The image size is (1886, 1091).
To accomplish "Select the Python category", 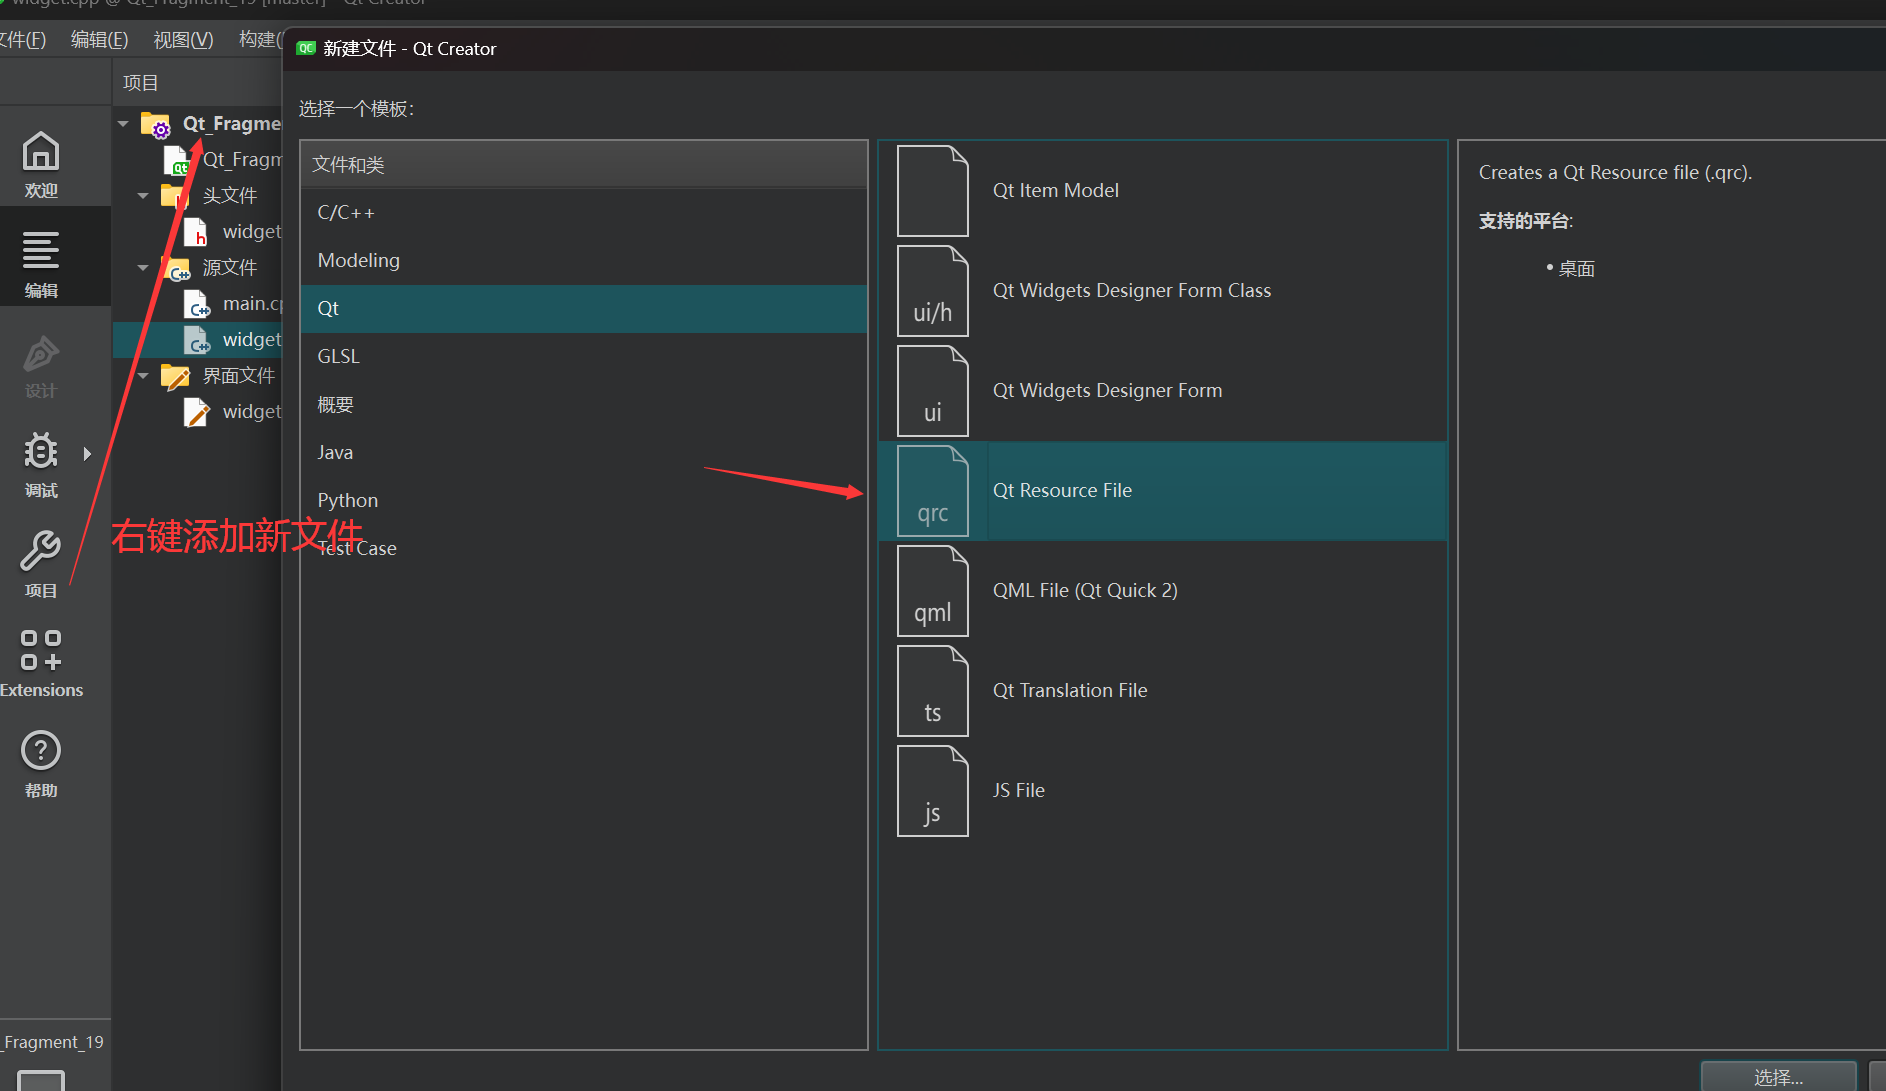I will (x=584, y=500).
